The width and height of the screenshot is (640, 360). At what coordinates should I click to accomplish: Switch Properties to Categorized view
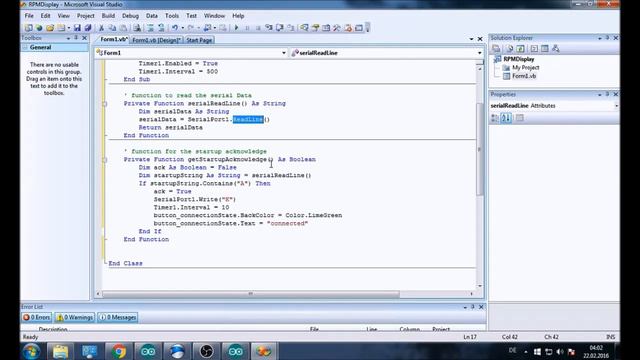[x=495, y=118]
